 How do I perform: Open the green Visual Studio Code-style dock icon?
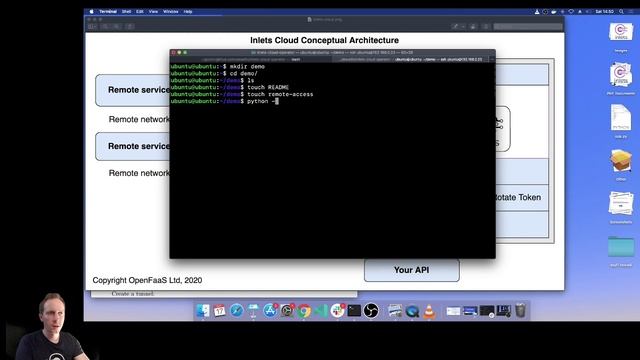click(x=321, y=311)
